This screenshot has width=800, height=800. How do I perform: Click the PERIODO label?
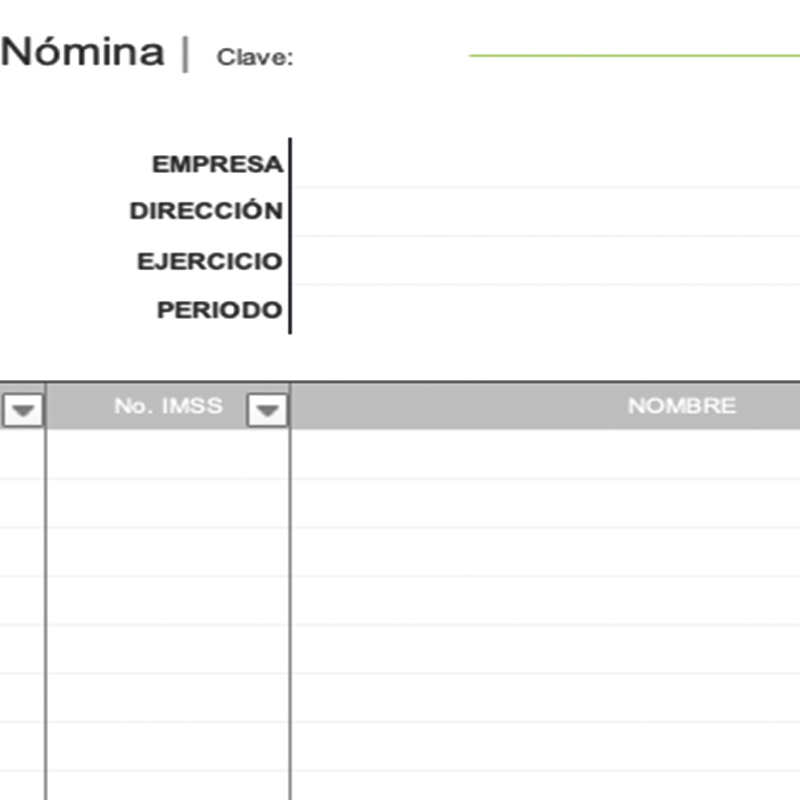click(219, 310)
